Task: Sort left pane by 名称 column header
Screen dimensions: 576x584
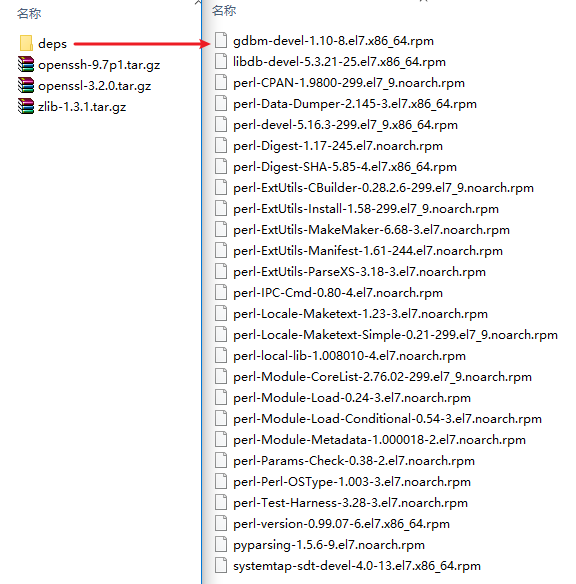Action: (x=29, y=13)
